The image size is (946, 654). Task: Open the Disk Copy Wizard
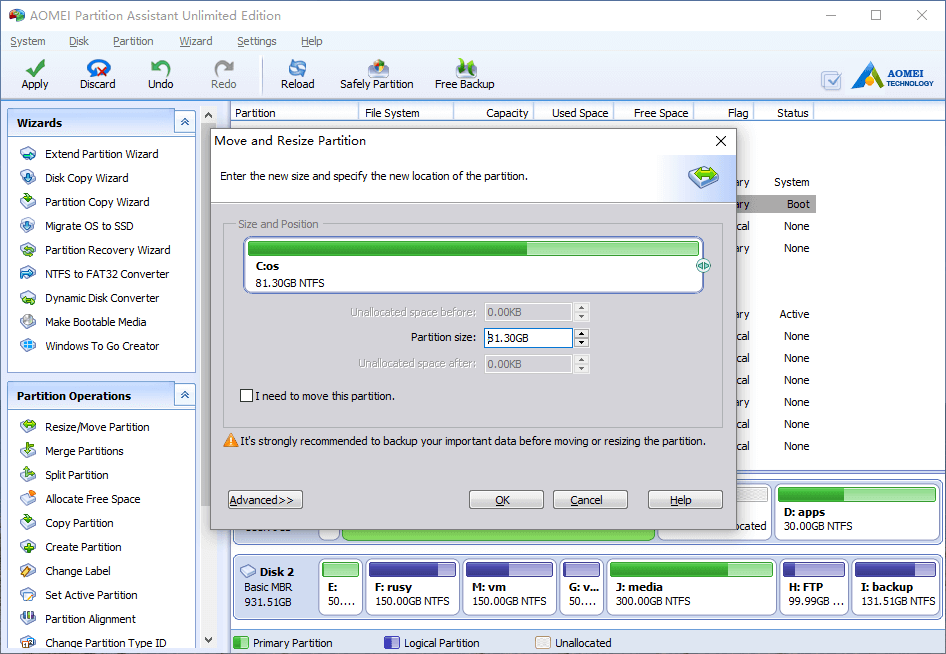86,178
